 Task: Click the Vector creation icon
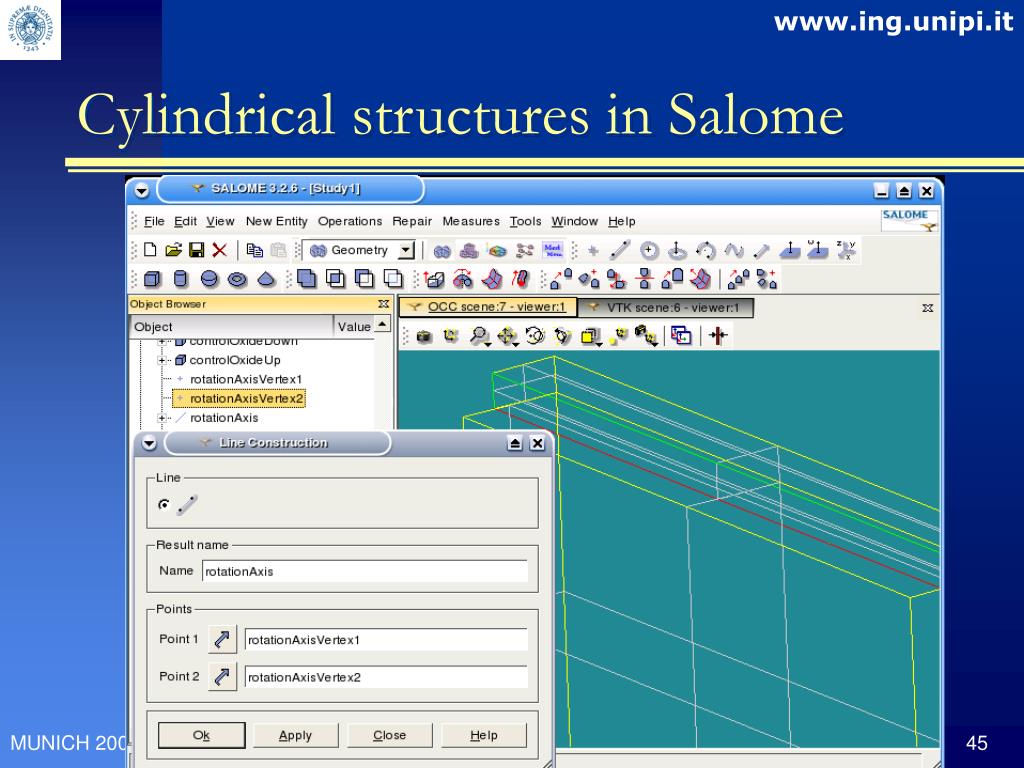[x=761, y=250]
